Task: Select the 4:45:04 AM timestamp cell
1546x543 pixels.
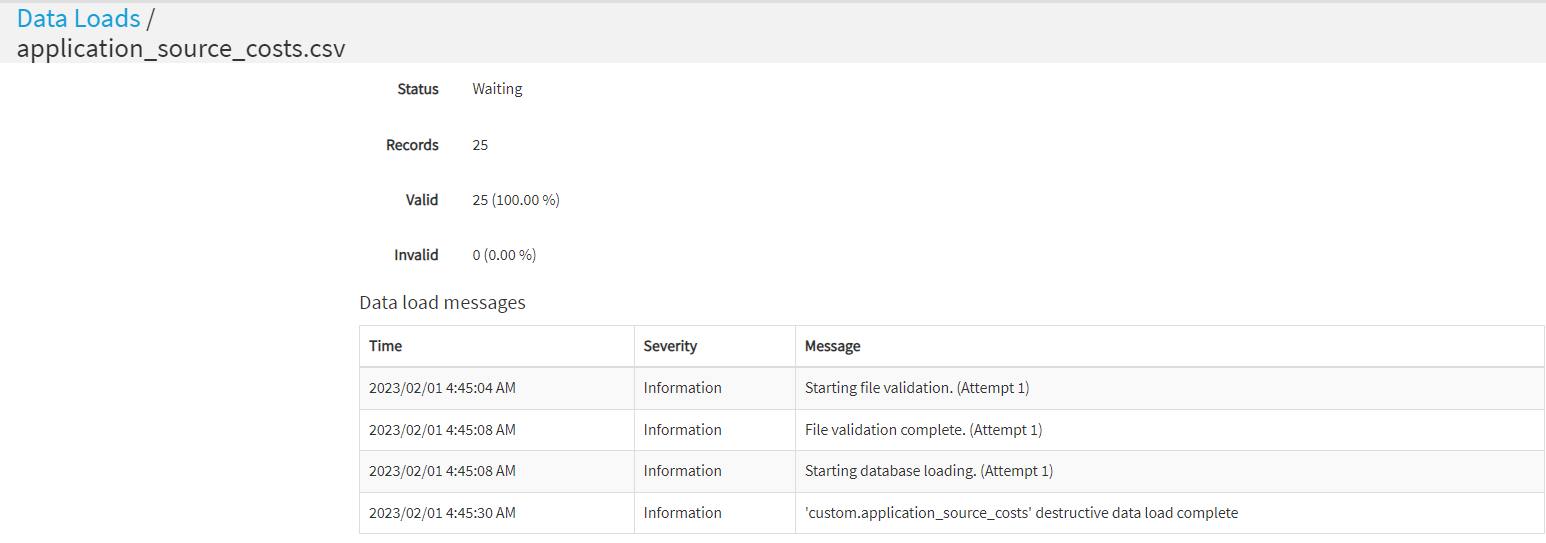Action: click(442, 388)
